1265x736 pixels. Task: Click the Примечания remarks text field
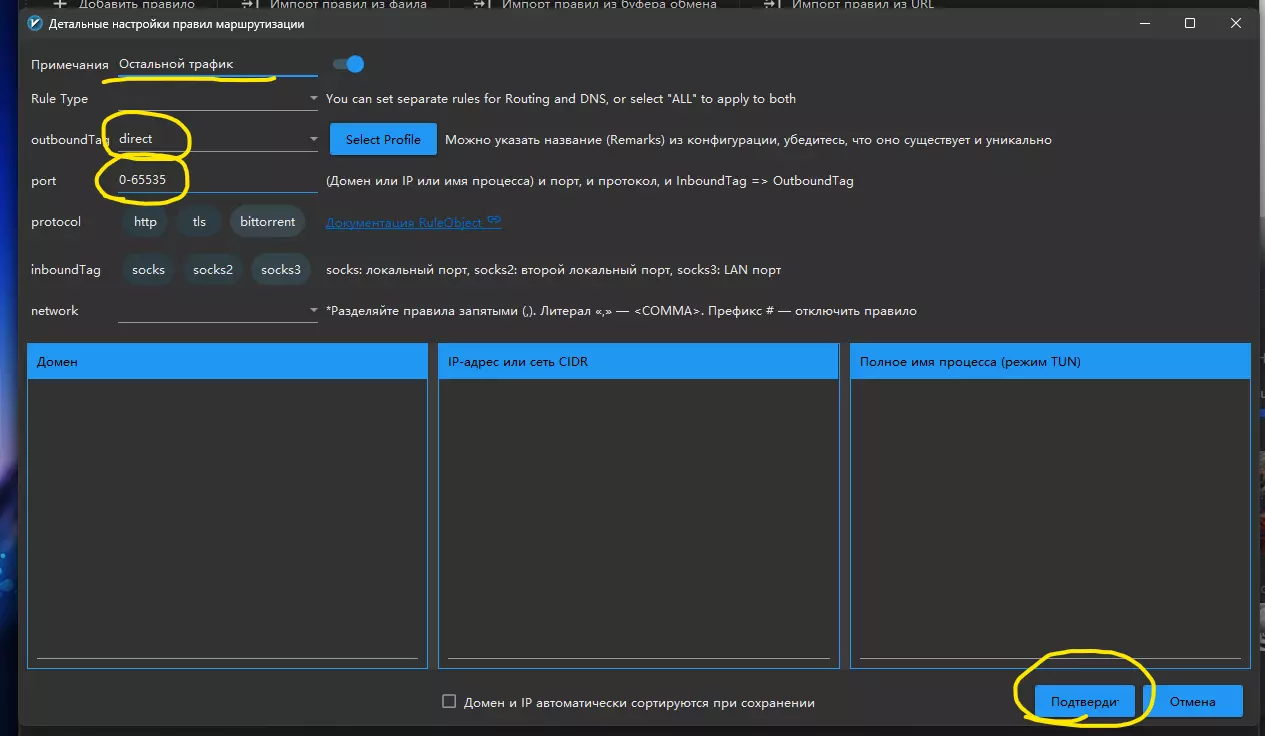216,65
